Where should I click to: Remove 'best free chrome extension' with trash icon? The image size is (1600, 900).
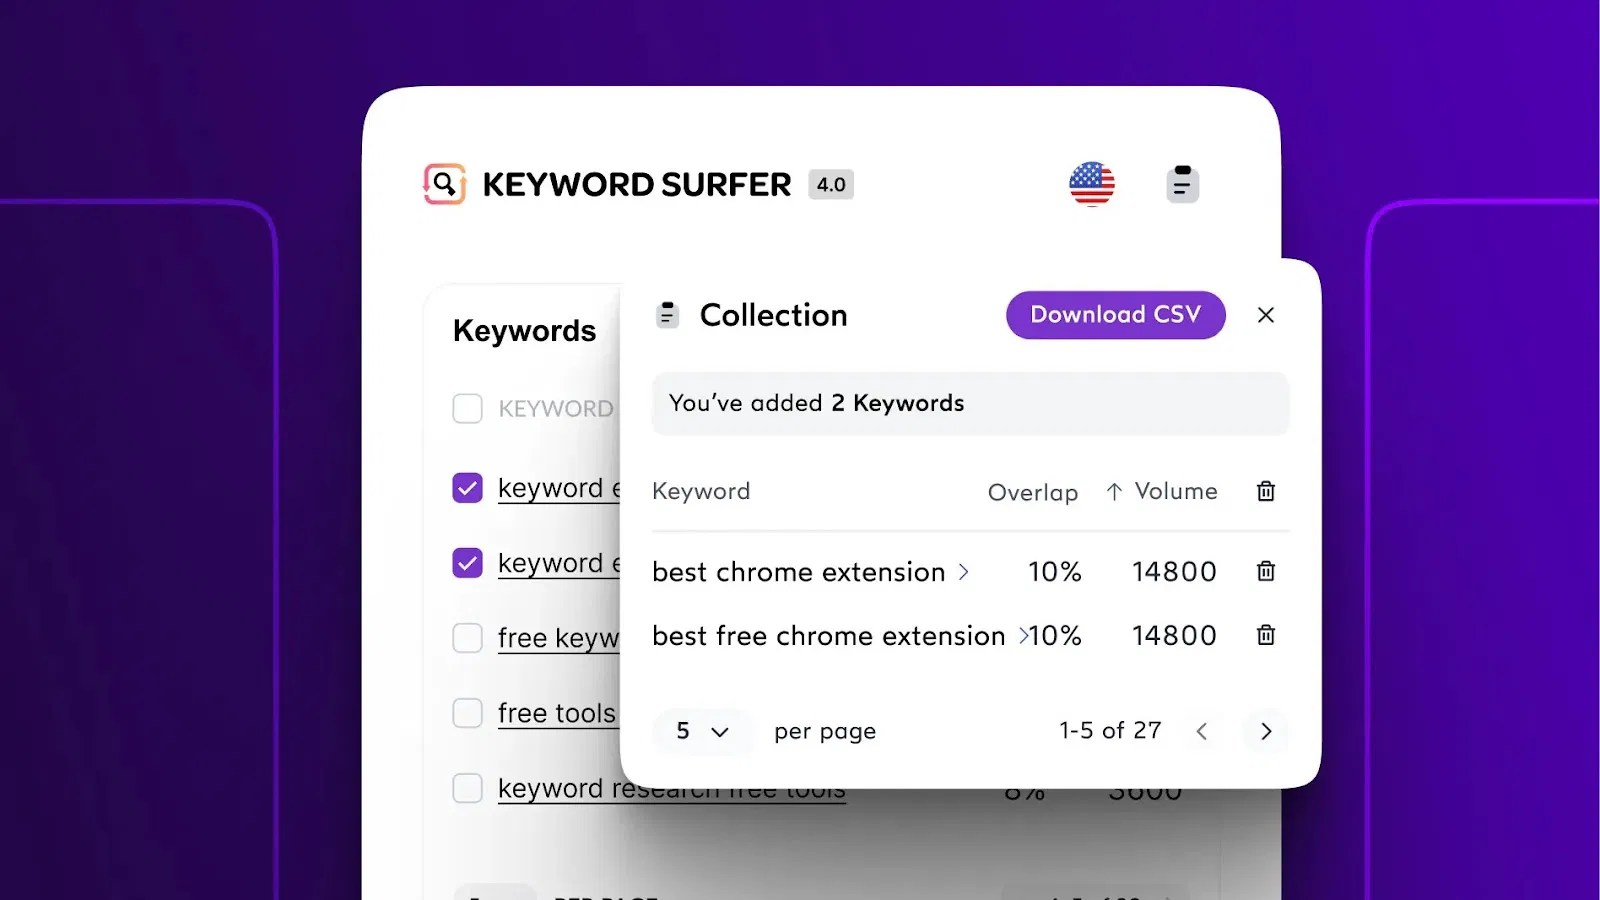[x=1266, y=635]
